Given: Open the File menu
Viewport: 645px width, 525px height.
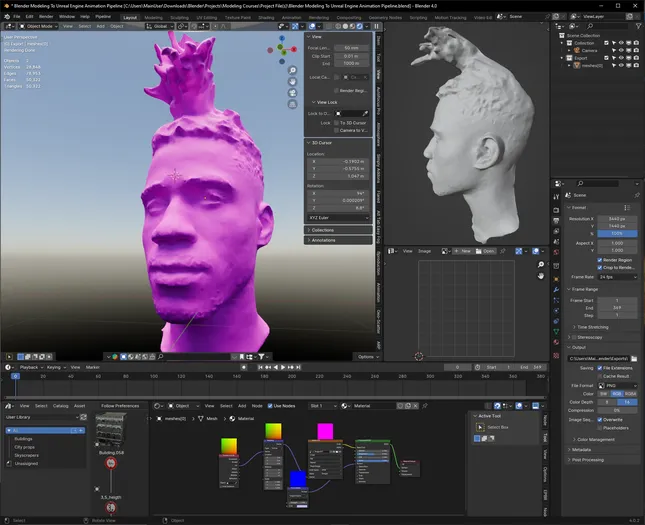Looking at the screenshot, I should [16, 17].
